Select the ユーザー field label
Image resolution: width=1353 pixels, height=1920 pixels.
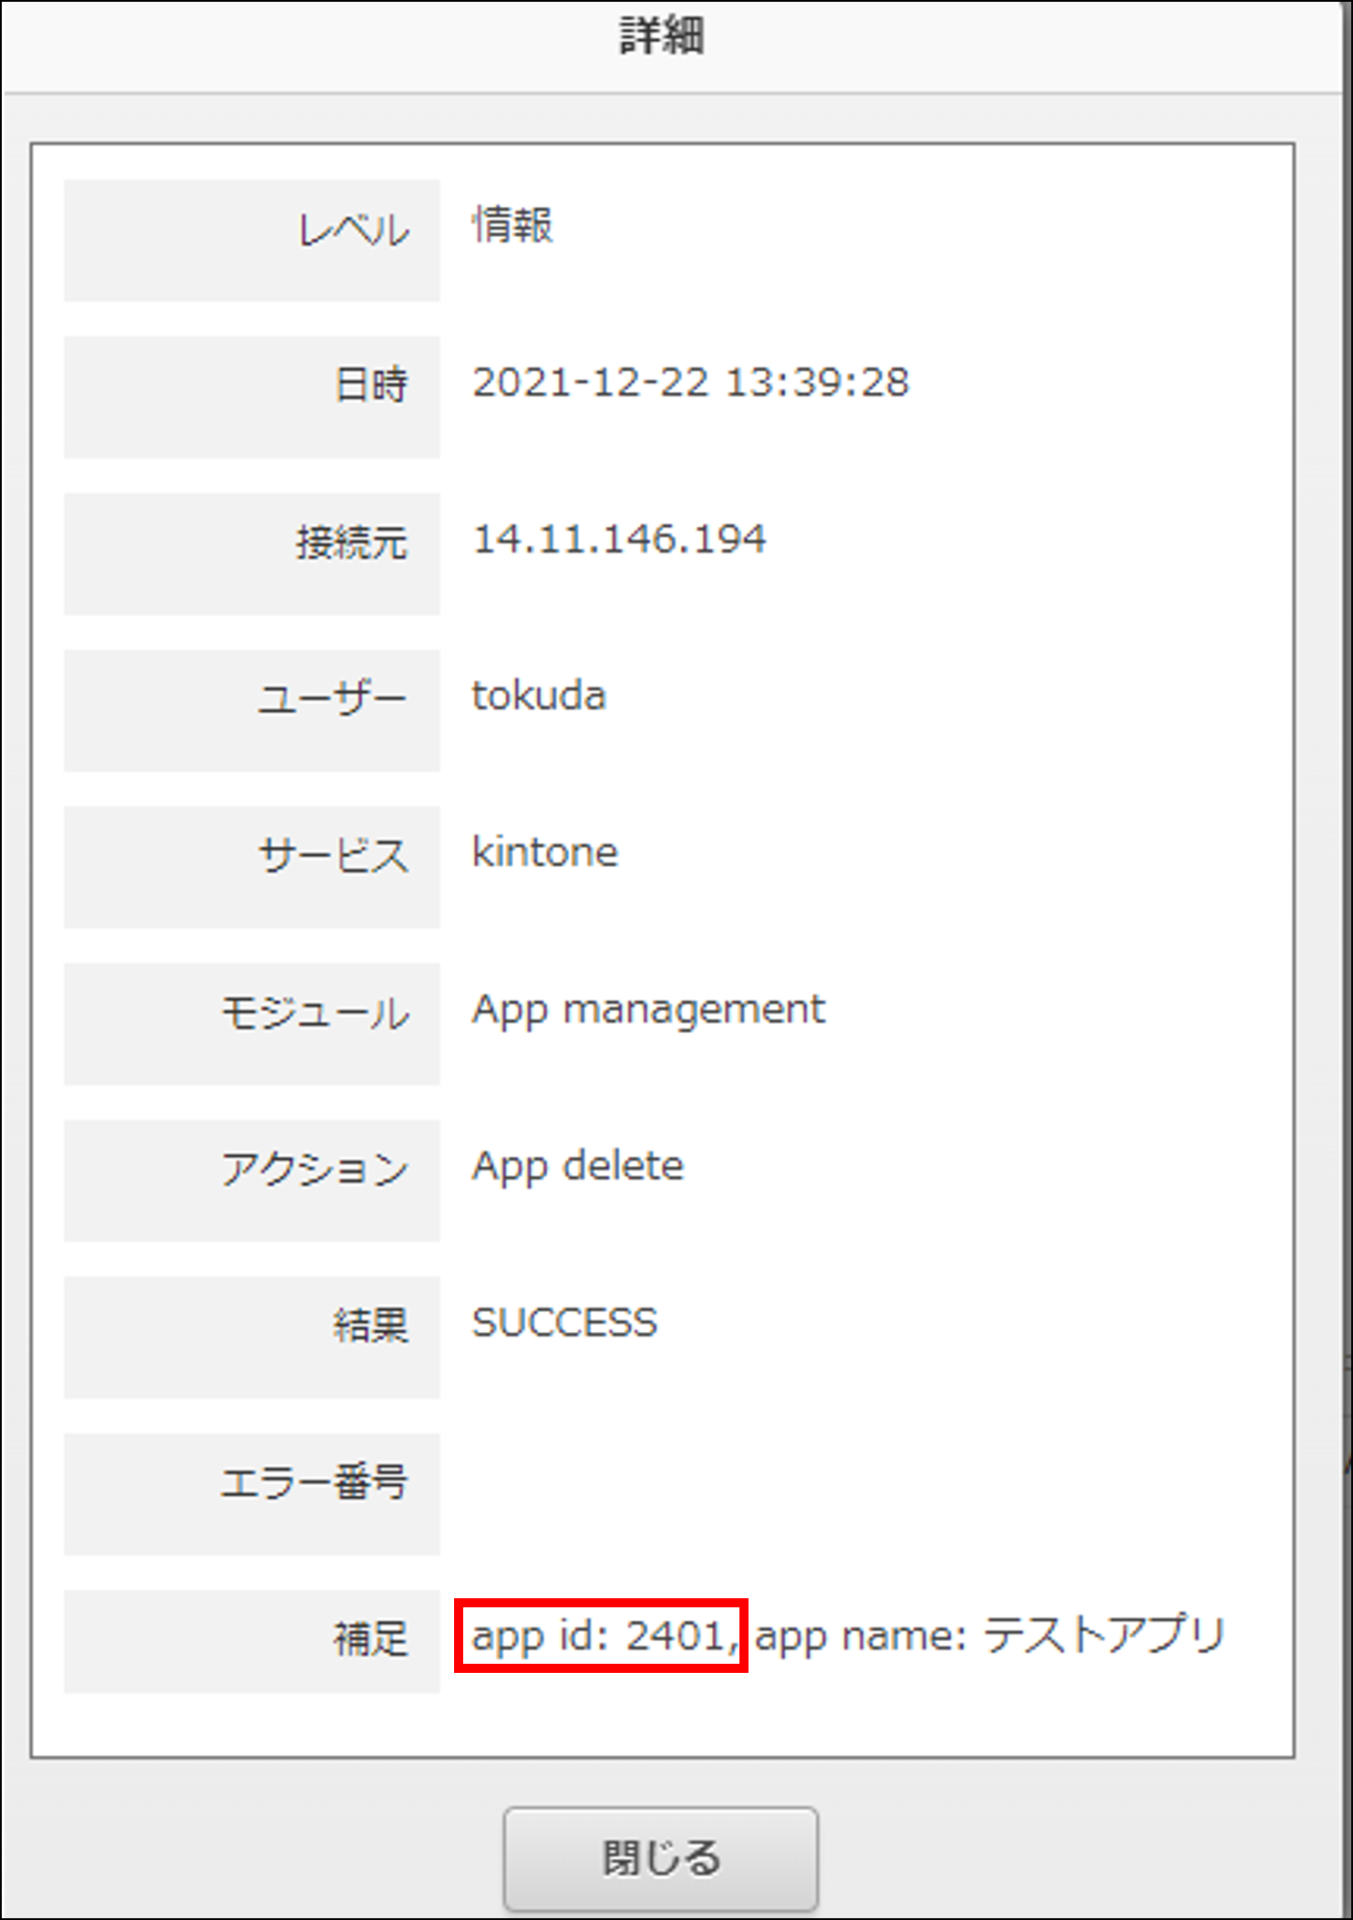point(332,698)
